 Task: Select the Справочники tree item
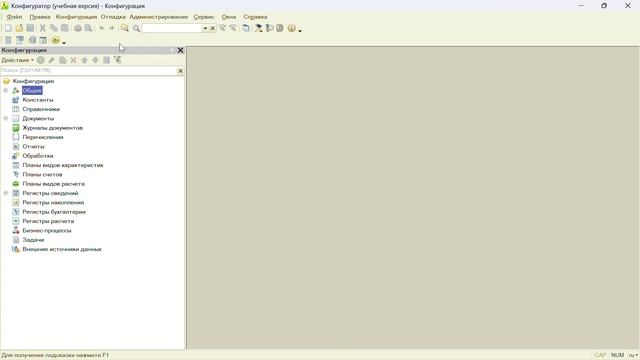[41, 109]
